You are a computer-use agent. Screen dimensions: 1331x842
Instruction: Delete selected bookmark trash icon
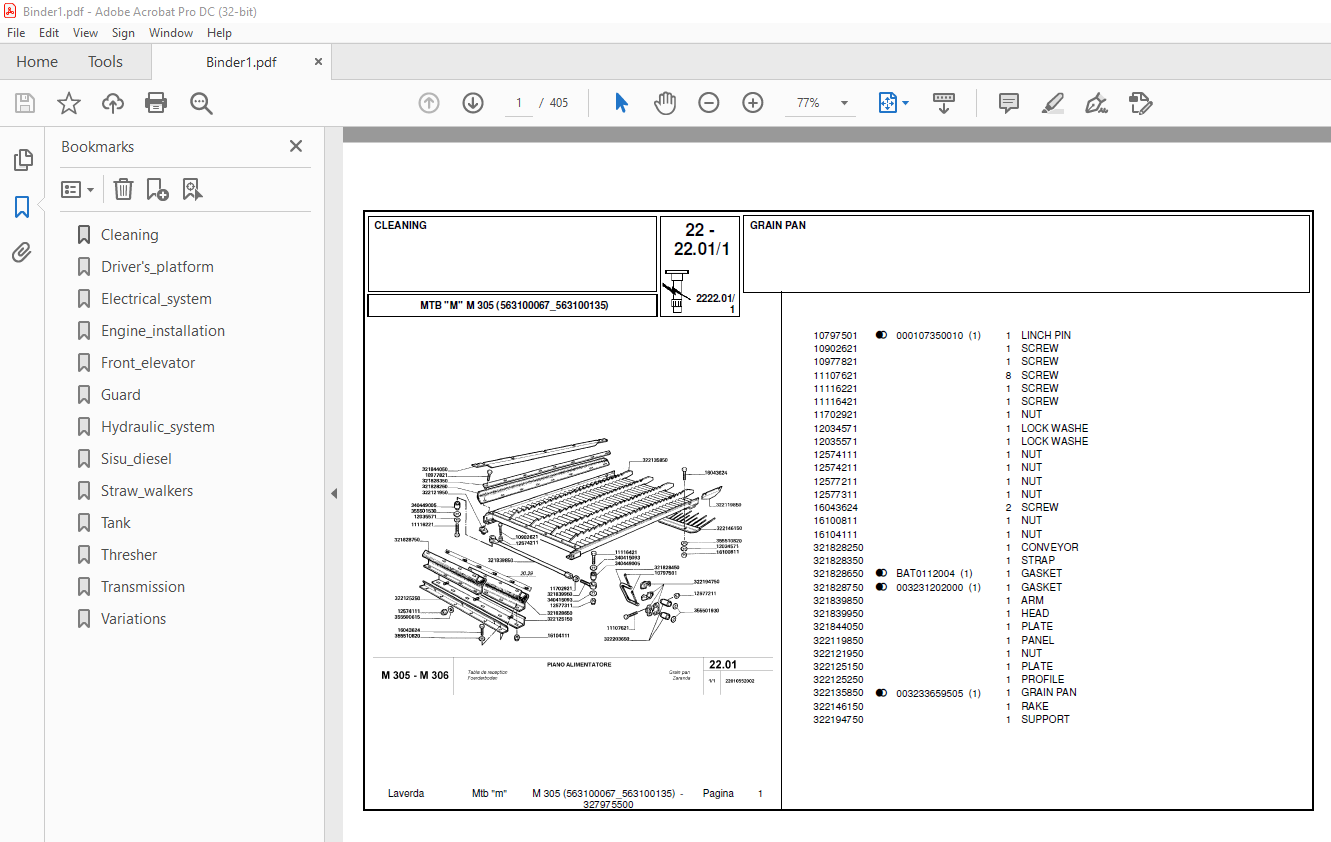(x=123, y=189)
